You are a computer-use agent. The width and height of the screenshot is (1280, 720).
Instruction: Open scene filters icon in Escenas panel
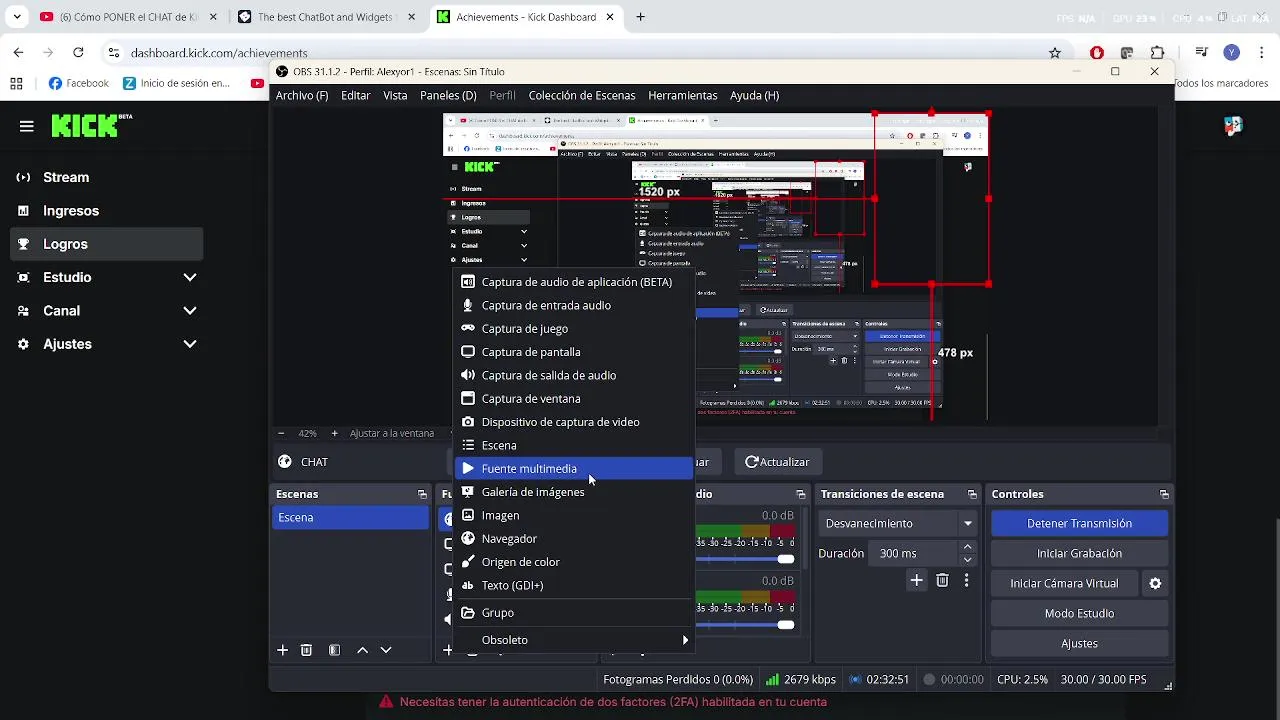click(334, 650)
